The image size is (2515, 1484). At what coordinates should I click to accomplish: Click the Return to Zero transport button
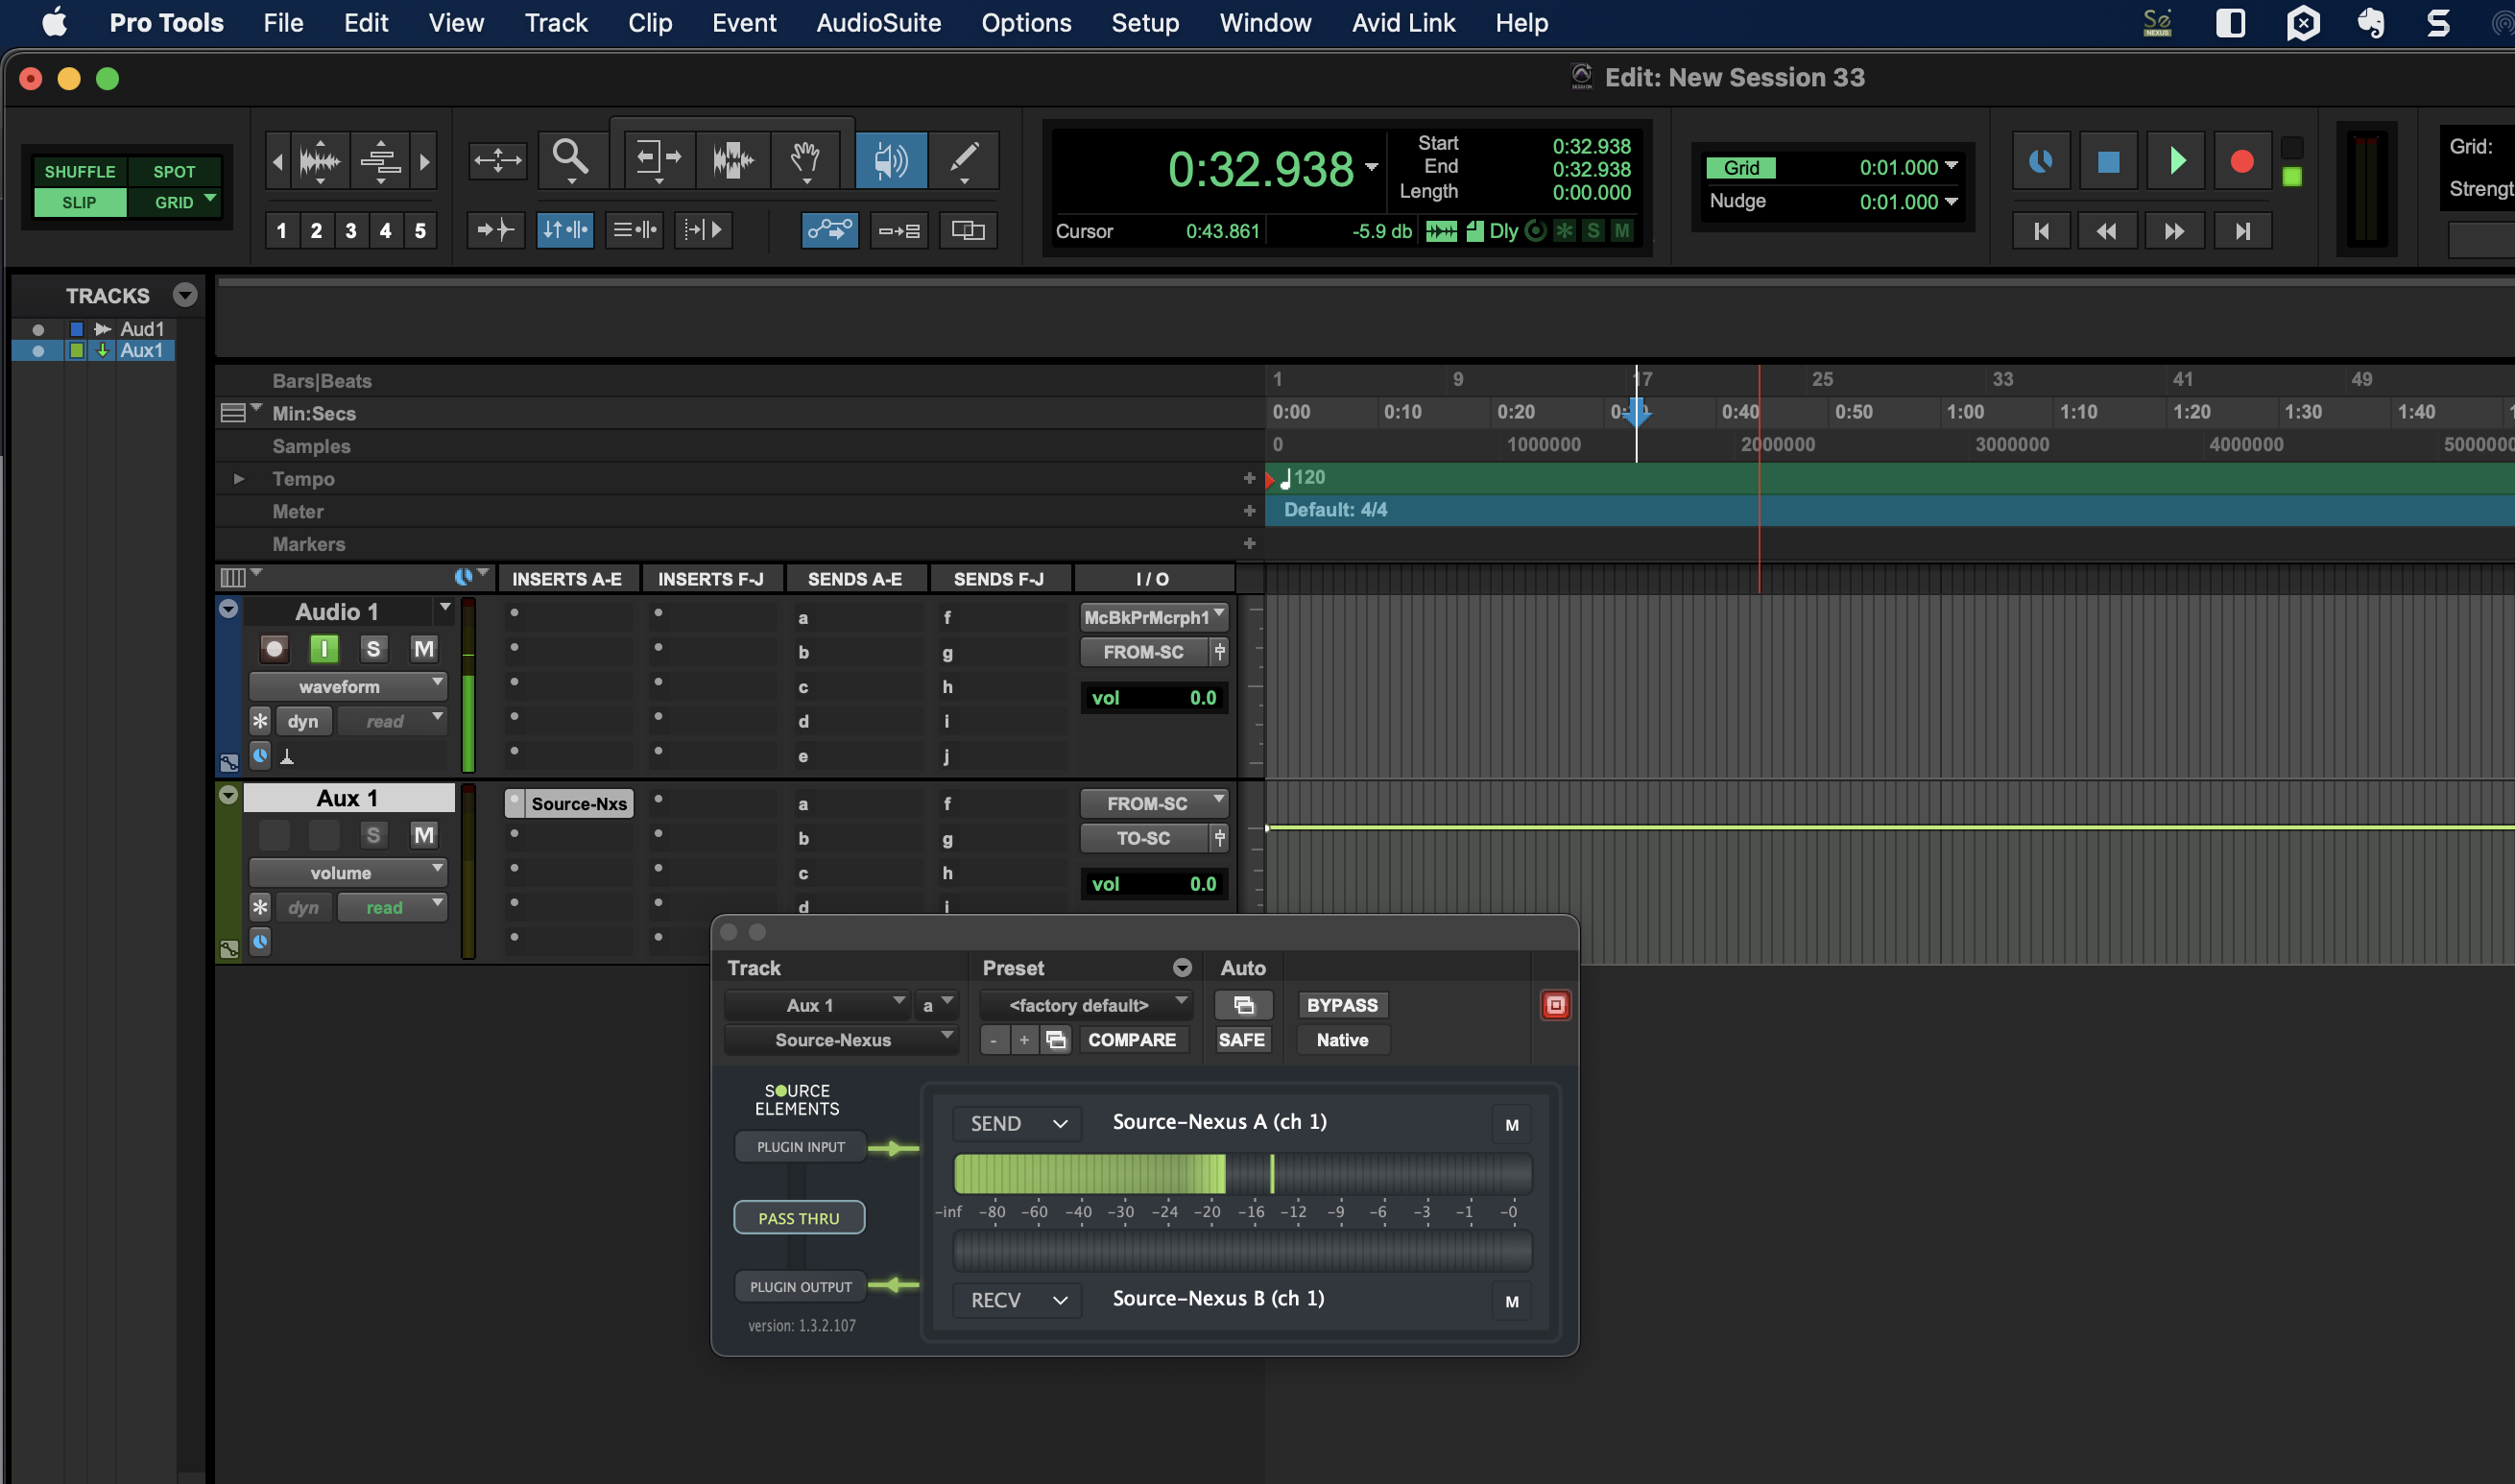click(2041, 231)
